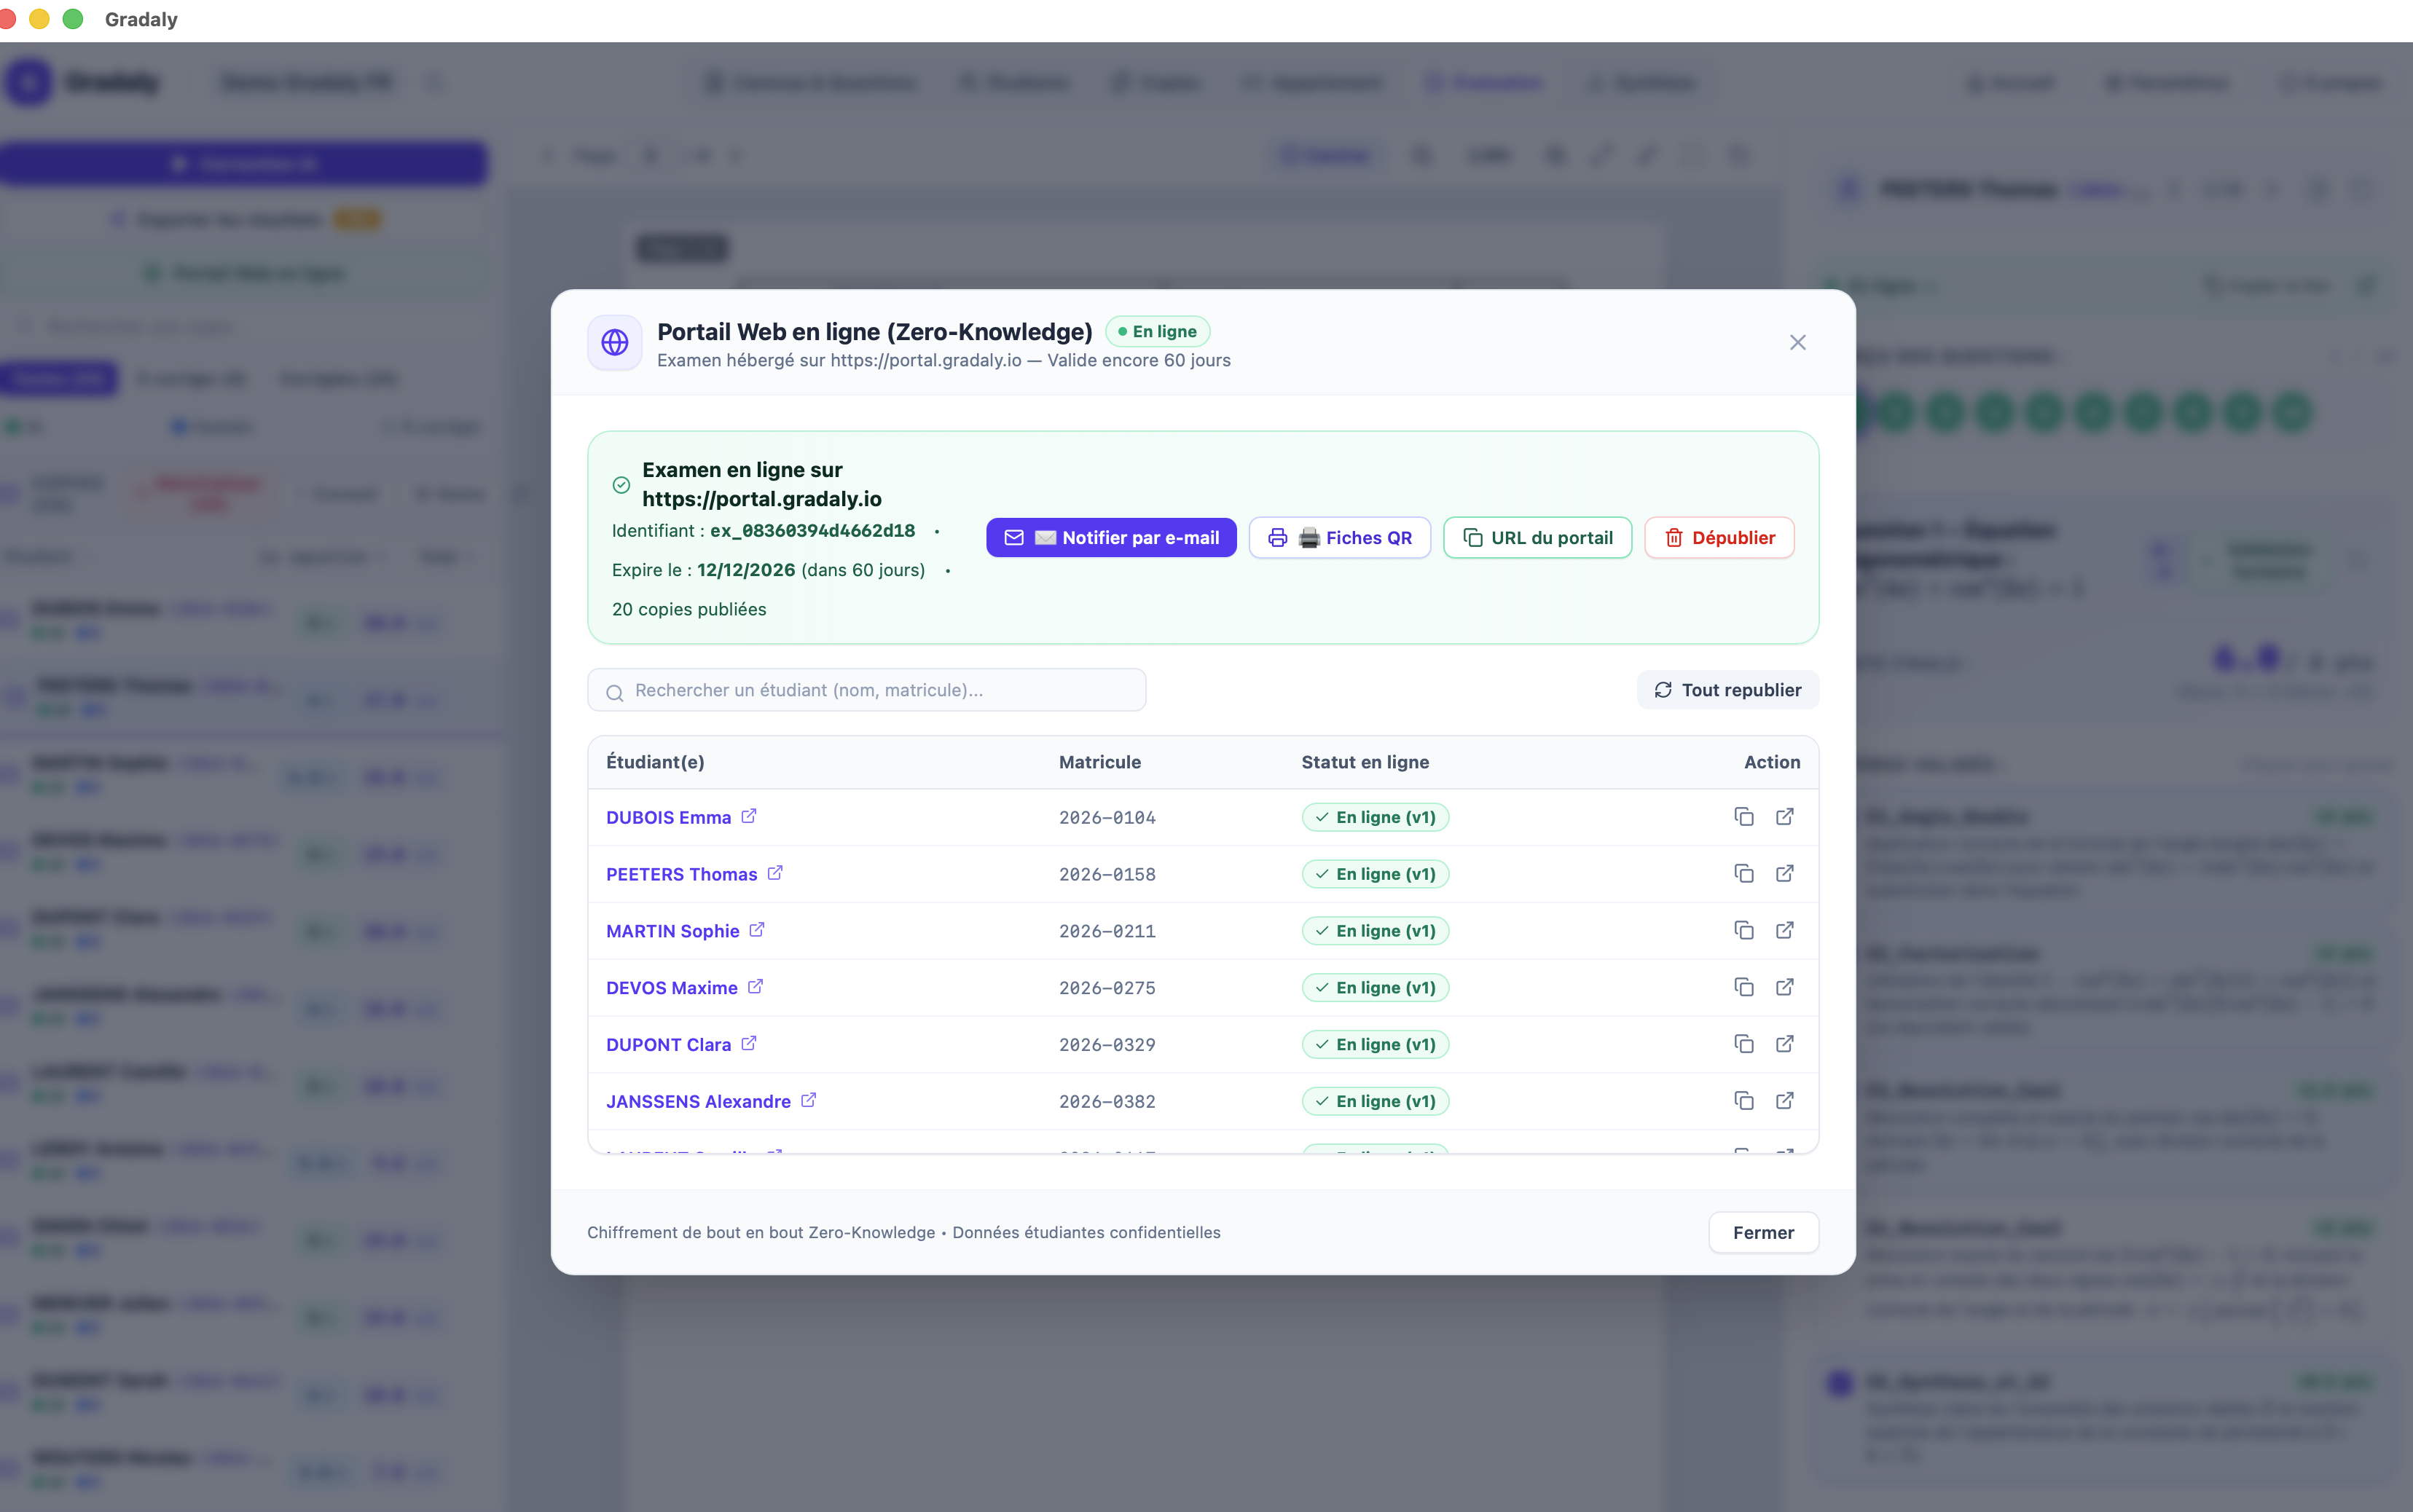This screenshot has width=2413, height=1512.
Task: Open Fiches QR printing
Action: coord(1339,538)
